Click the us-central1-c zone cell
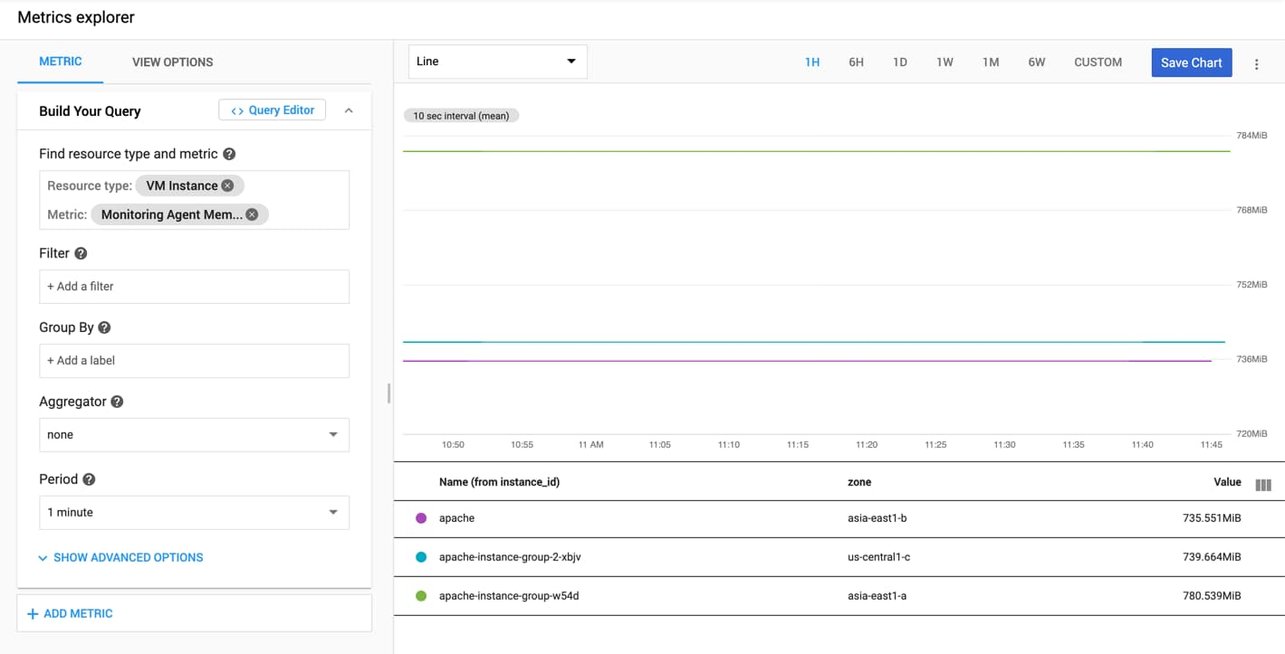Screen dimensions: 1285x654 879,557
